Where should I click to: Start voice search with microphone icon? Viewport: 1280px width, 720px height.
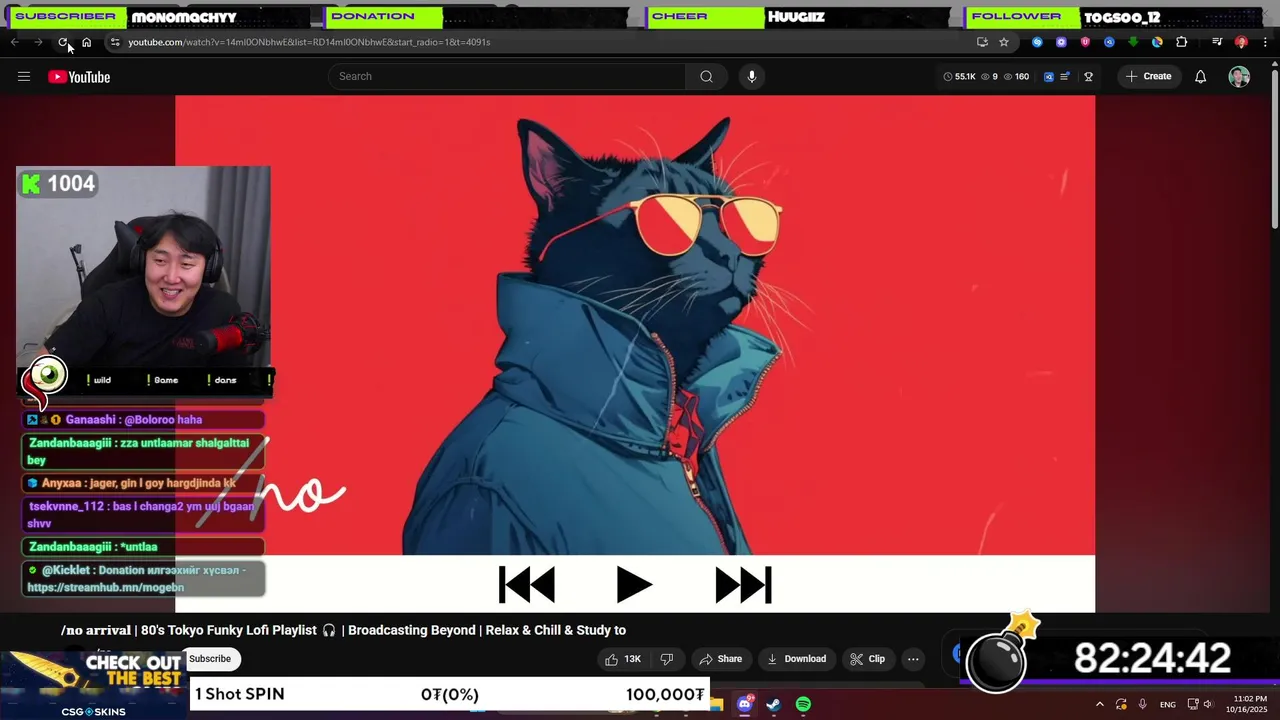pyautogui.click(x=752, y=77)
